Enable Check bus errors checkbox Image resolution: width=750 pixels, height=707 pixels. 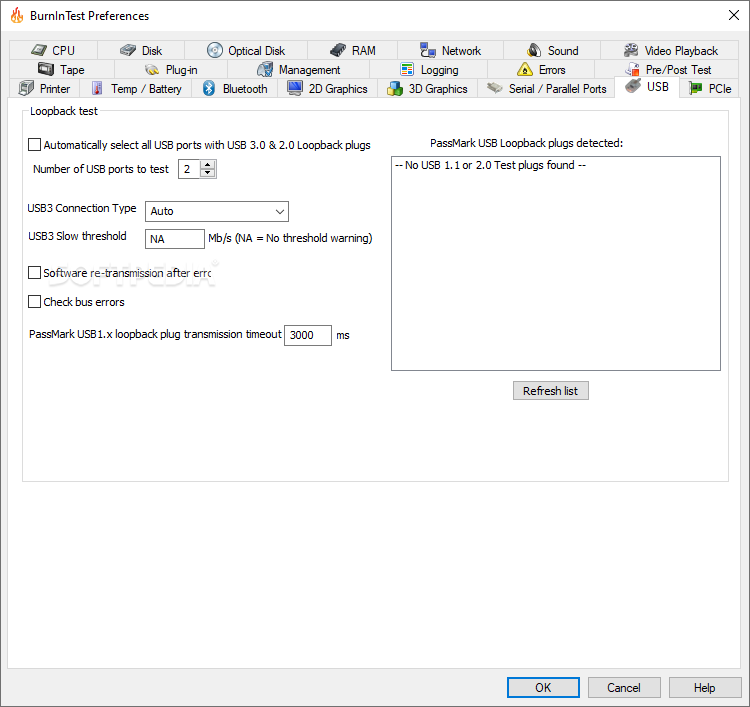tap(34, 302)
